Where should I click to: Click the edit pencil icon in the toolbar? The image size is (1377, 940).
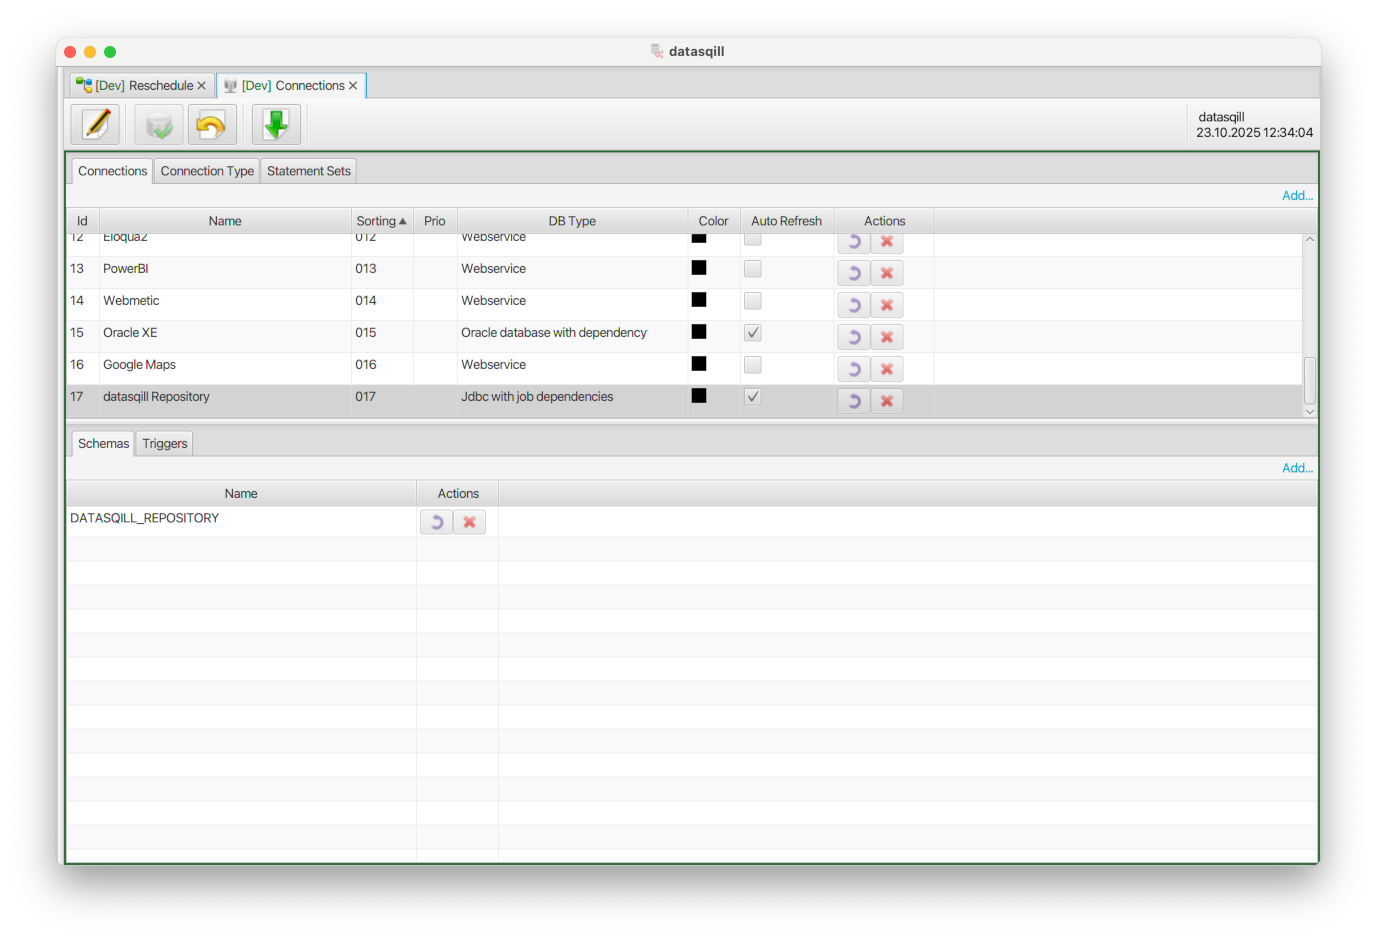95,123
